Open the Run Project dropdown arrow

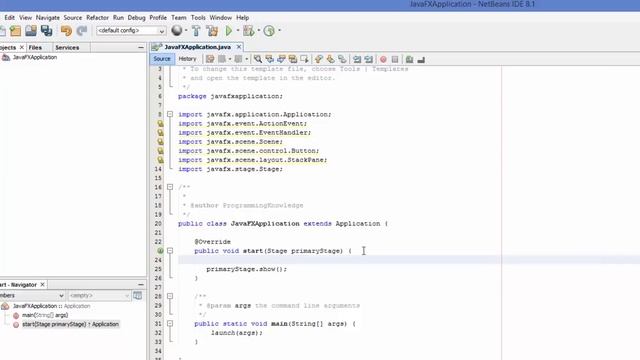point(238,31)
